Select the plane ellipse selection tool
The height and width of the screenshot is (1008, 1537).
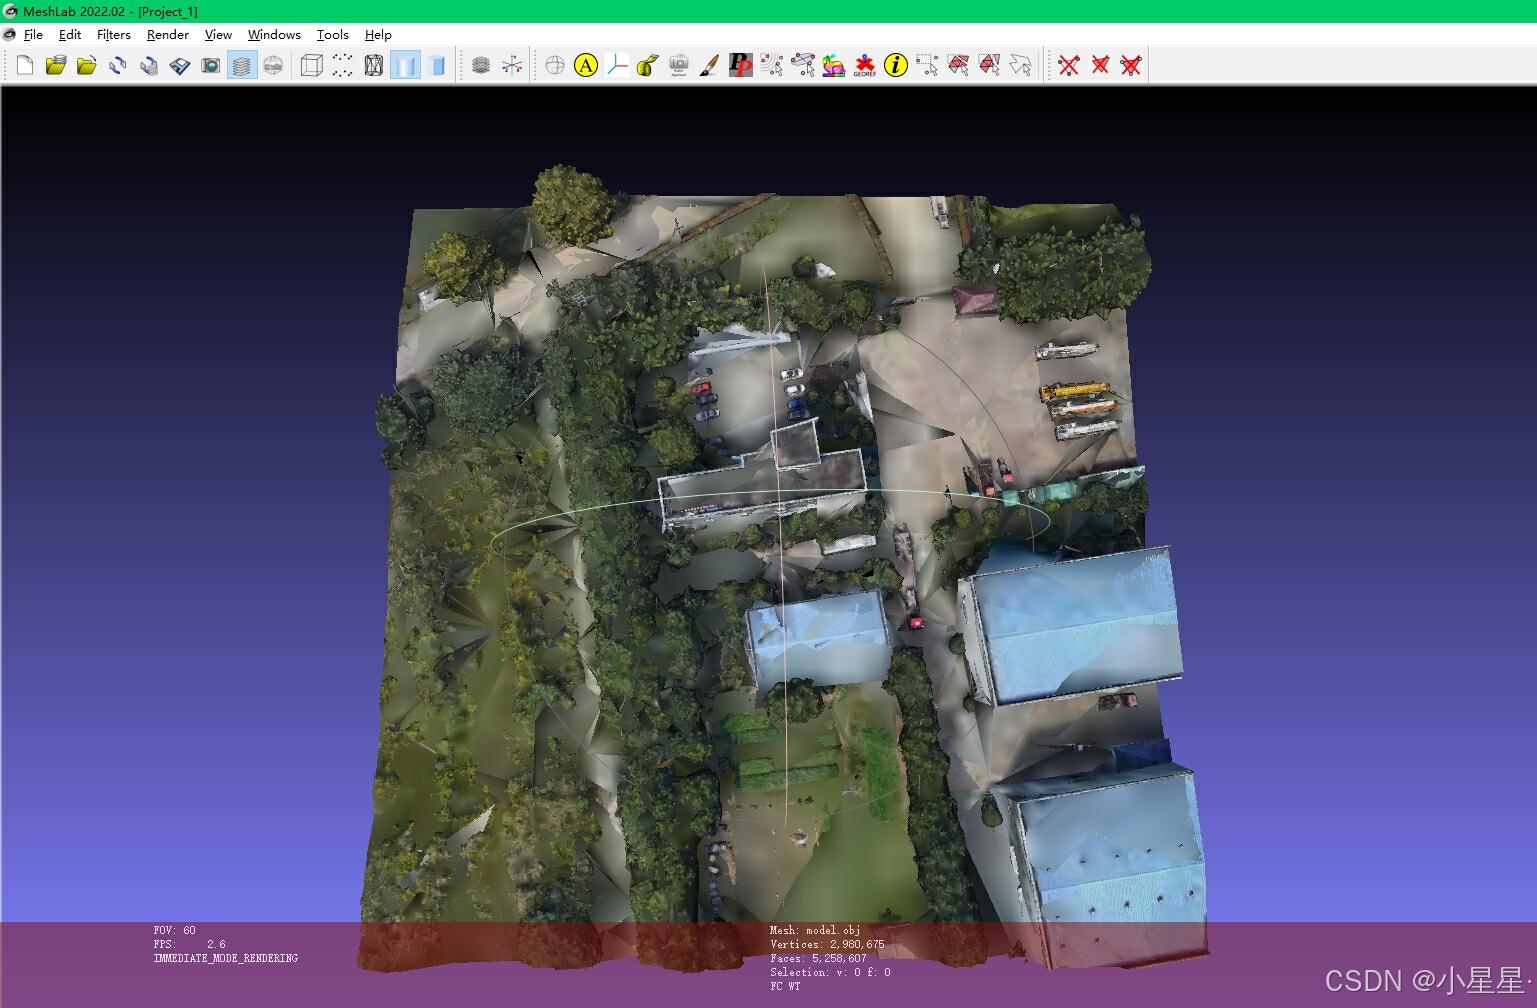click(x=803, y=66)
